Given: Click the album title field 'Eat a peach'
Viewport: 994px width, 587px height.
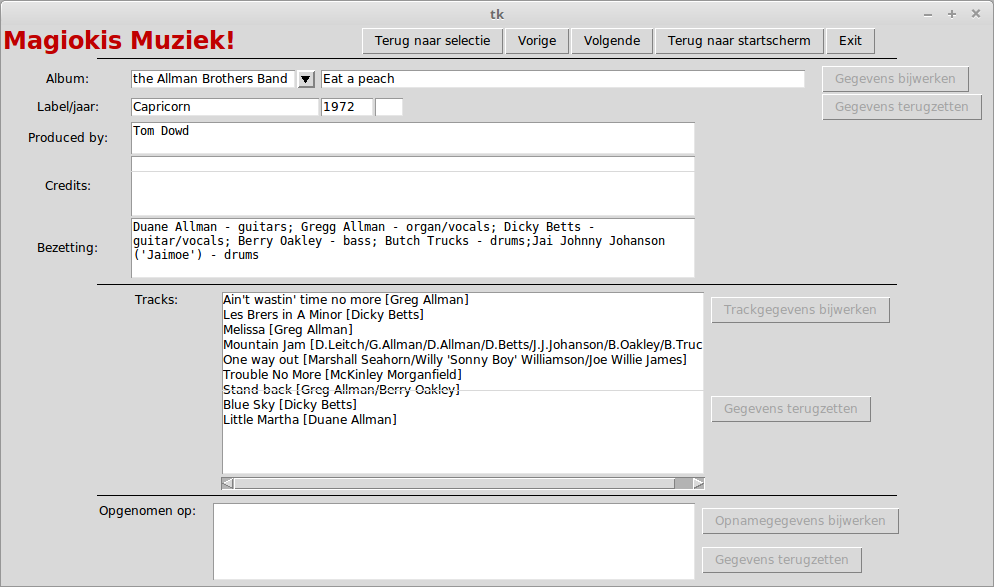Looking at the screenshot, I should pyautogui.click(x=563, y=79).
